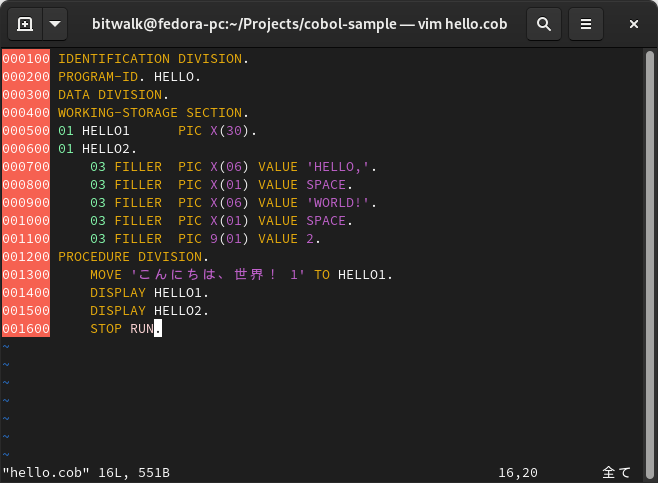Open a new terminal tab
This screenshot has width=658, height=483.
tap(25, 23)
